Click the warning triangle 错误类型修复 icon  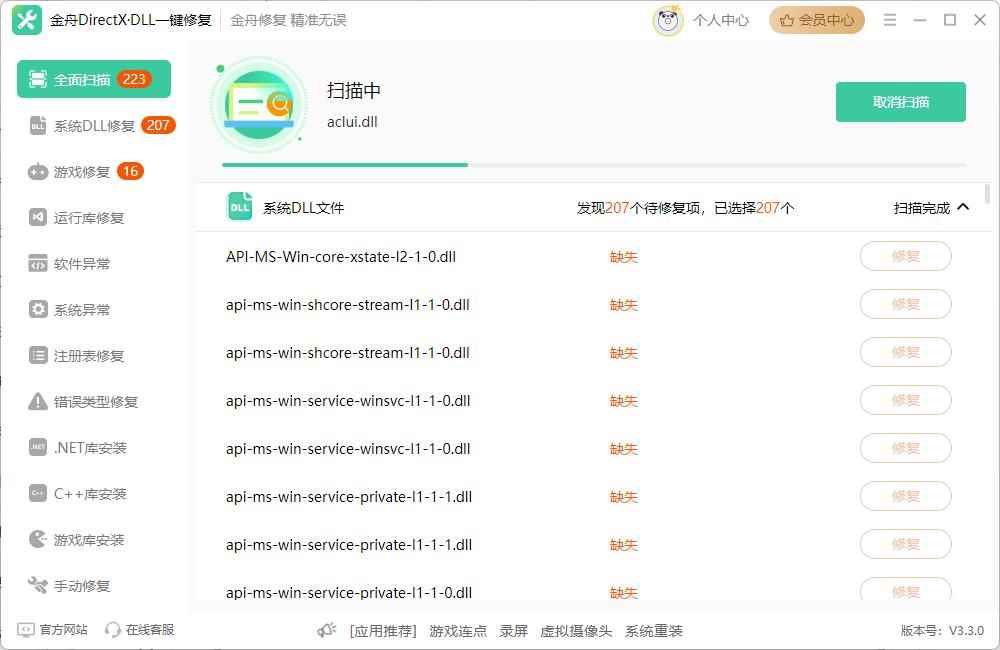coord(37,401)
